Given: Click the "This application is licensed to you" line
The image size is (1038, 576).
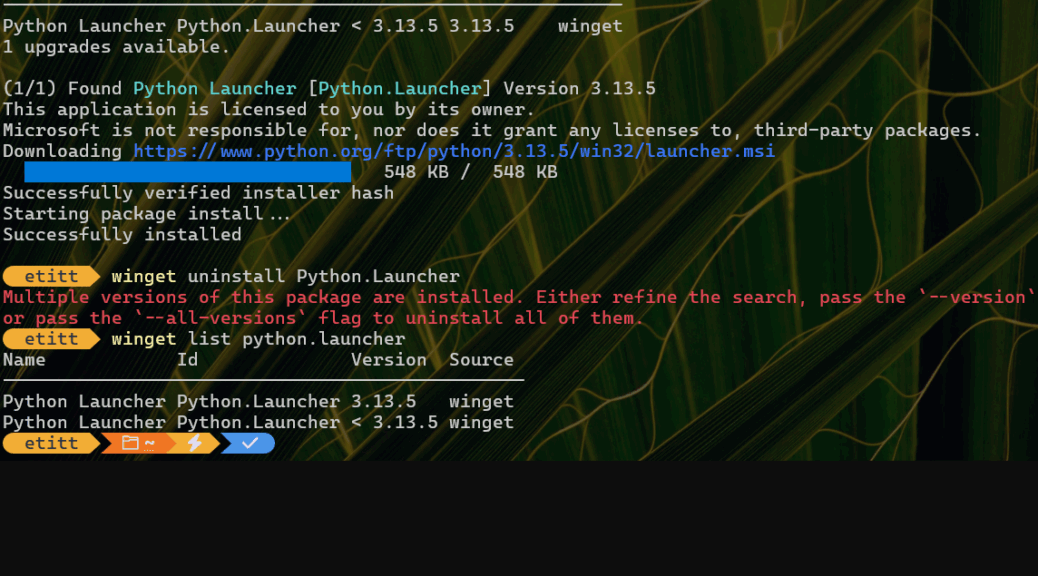Looking at the screenshot, I should [x=268, y=109].
